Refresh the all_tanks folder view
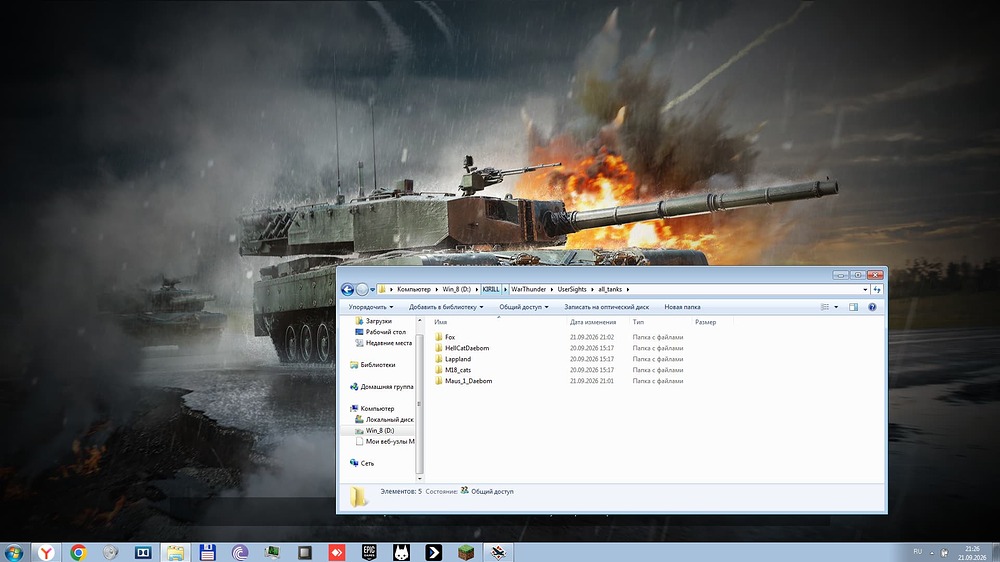Screen dimensions: 1000x562 877,290
